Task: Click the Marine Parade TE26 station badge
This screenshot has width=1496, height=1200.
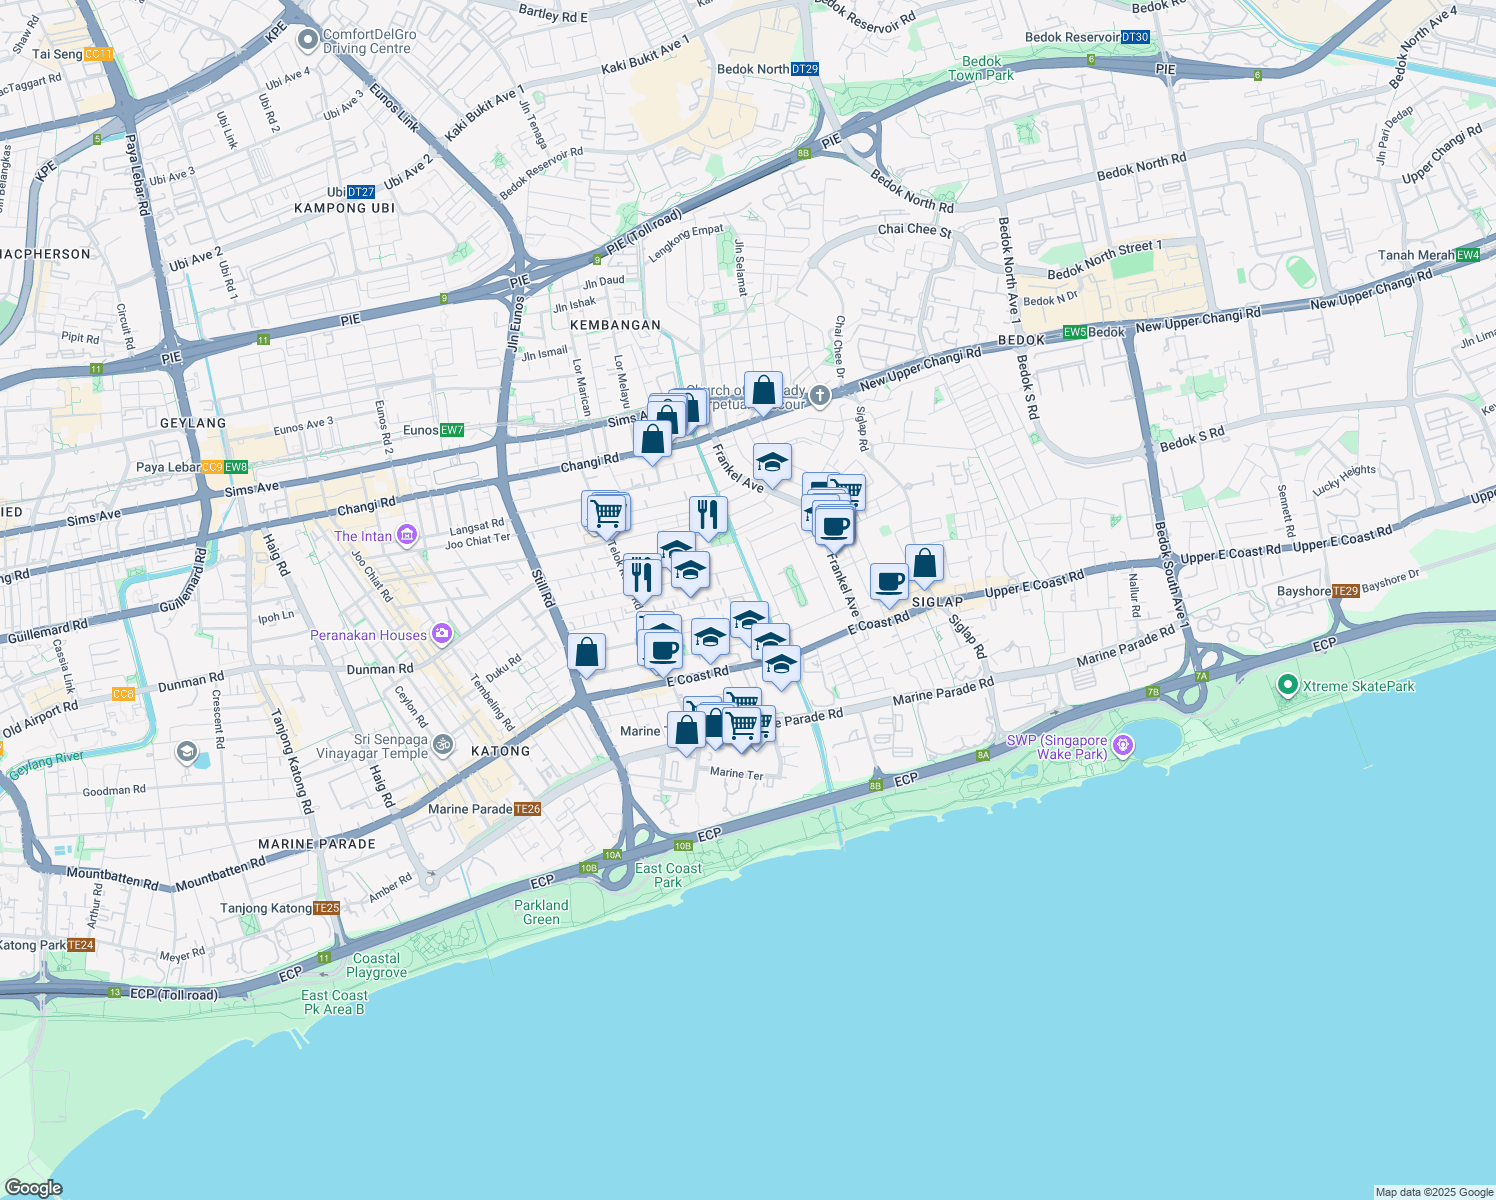Action: 528,809
